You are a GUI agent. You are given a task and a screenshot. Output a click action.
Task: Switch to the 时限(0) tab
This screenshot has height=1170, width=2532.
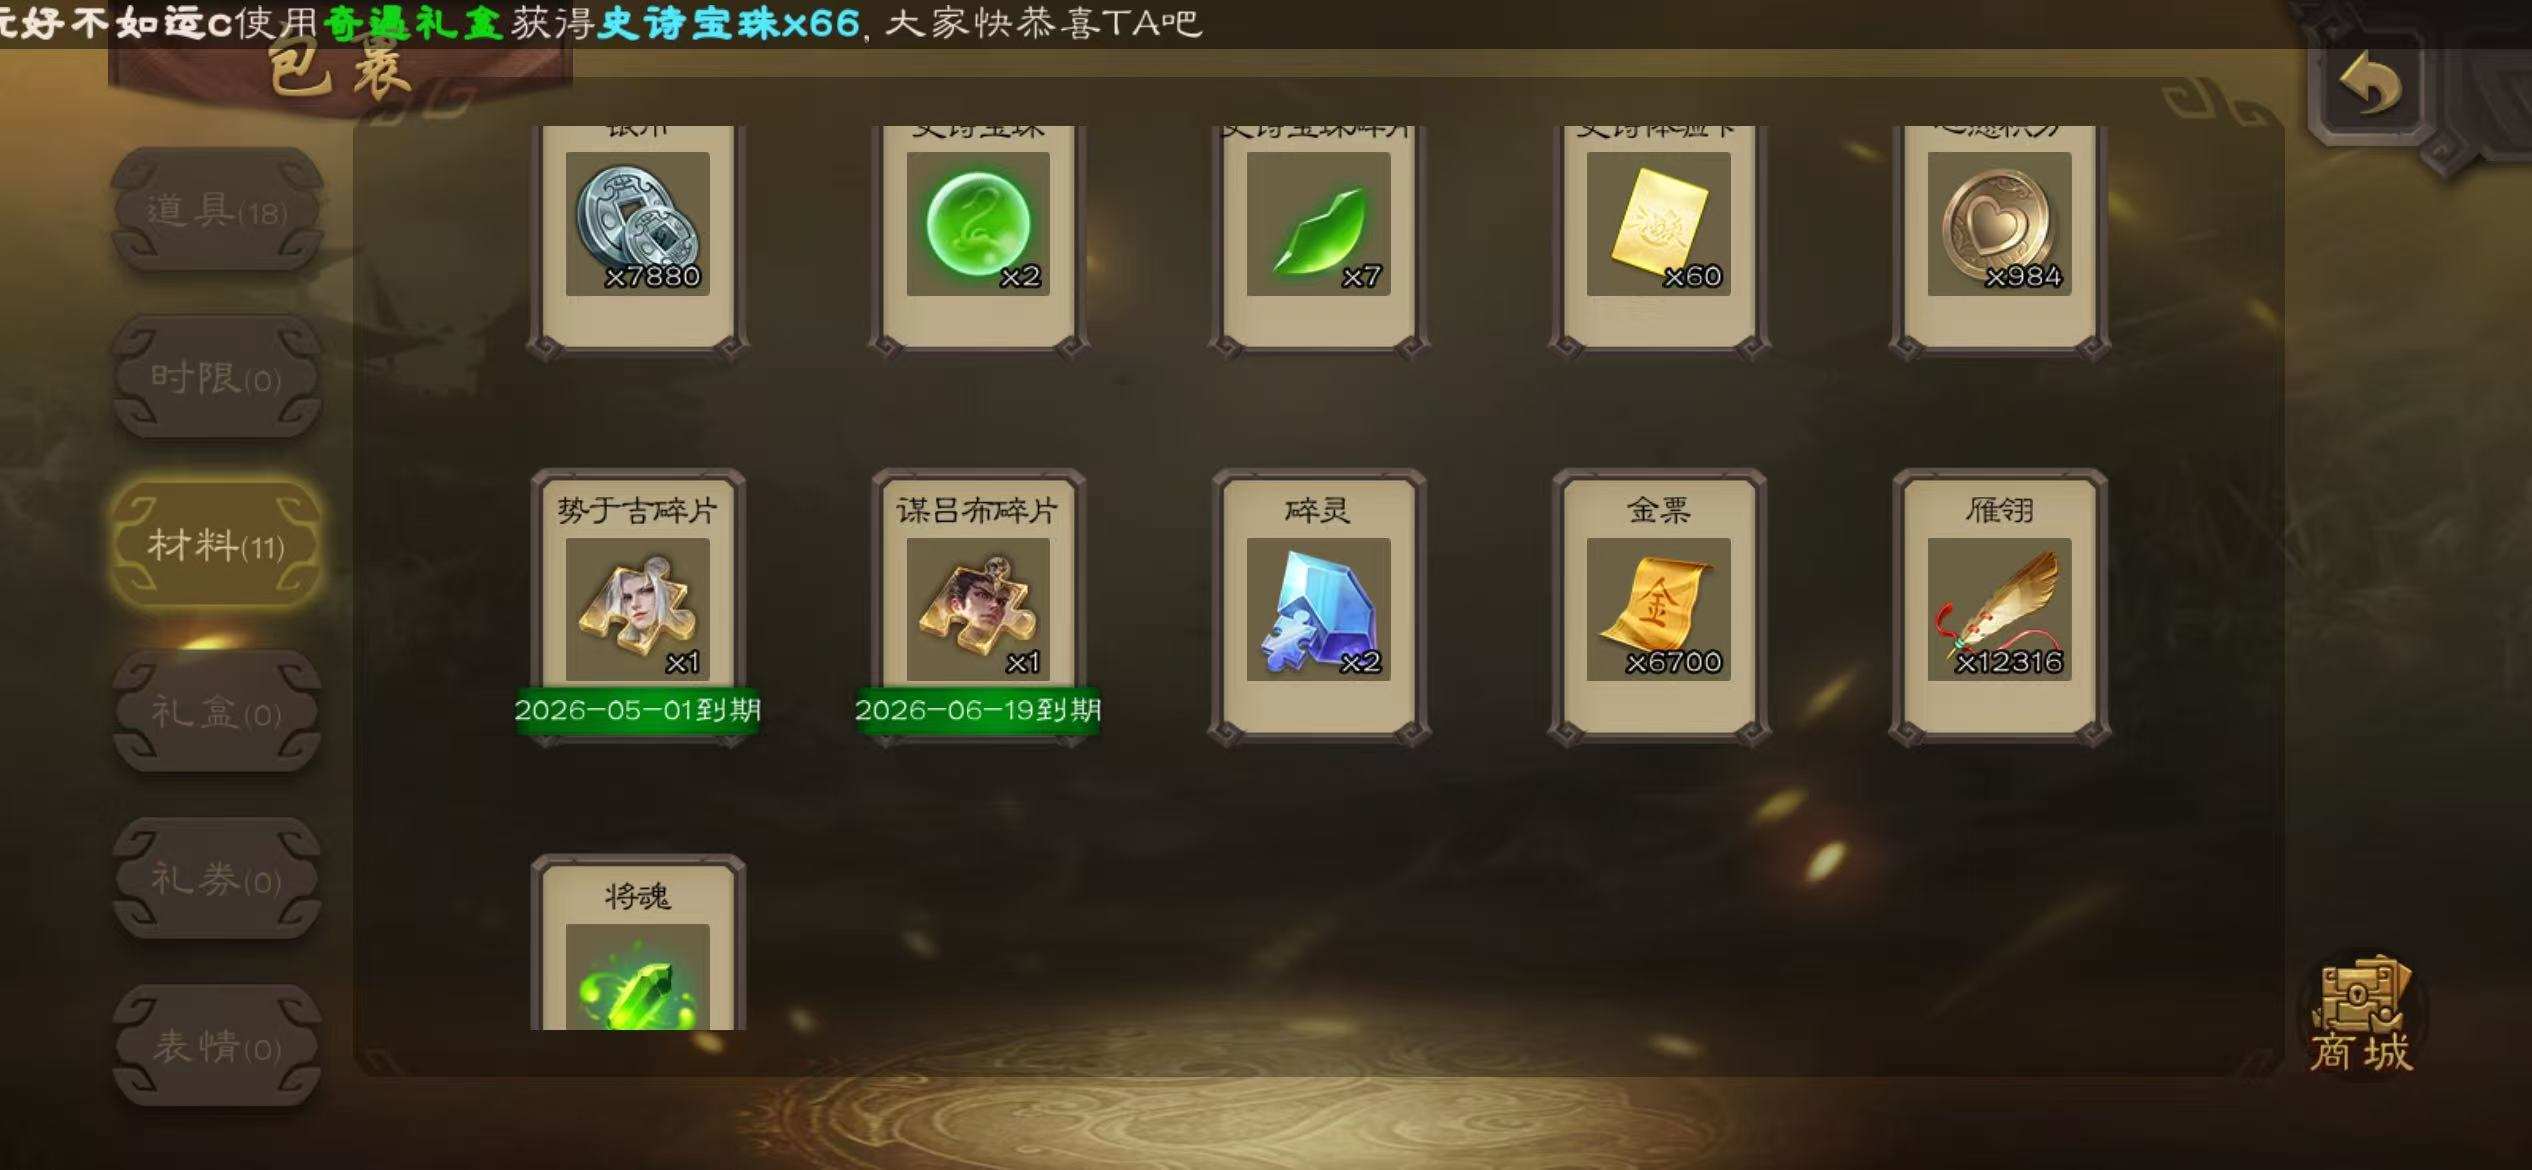click(216, 377)
